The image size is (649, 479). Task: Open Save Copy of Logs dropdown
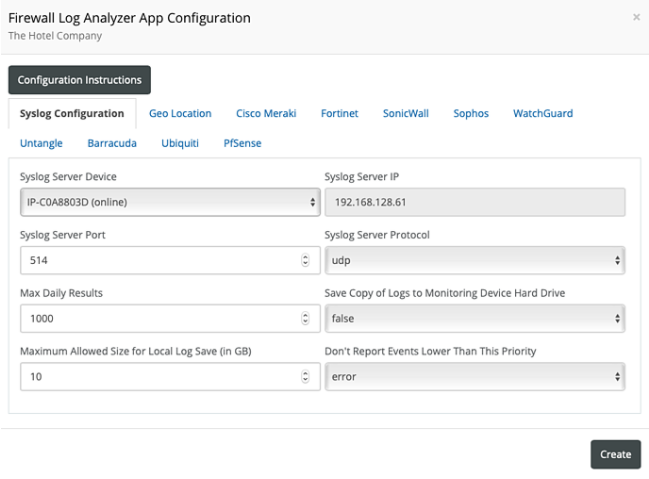tap(475, 318)
